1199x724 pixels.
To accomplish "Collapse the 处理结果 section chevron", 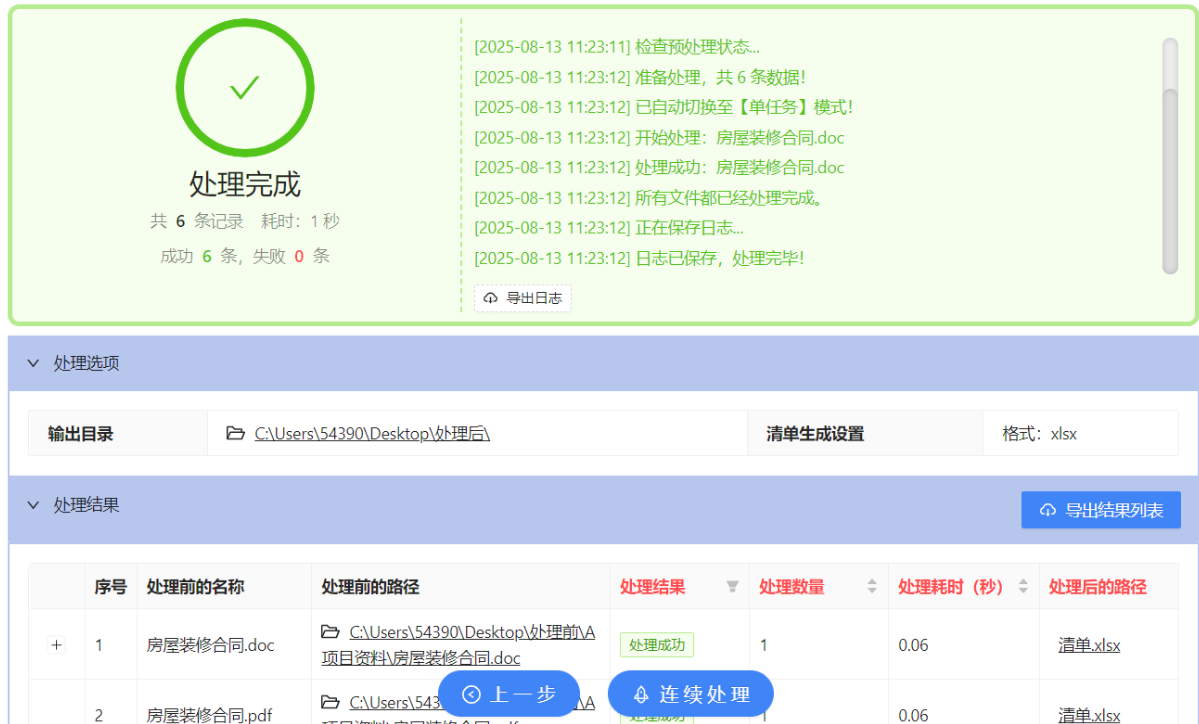I will coord(34,505).
